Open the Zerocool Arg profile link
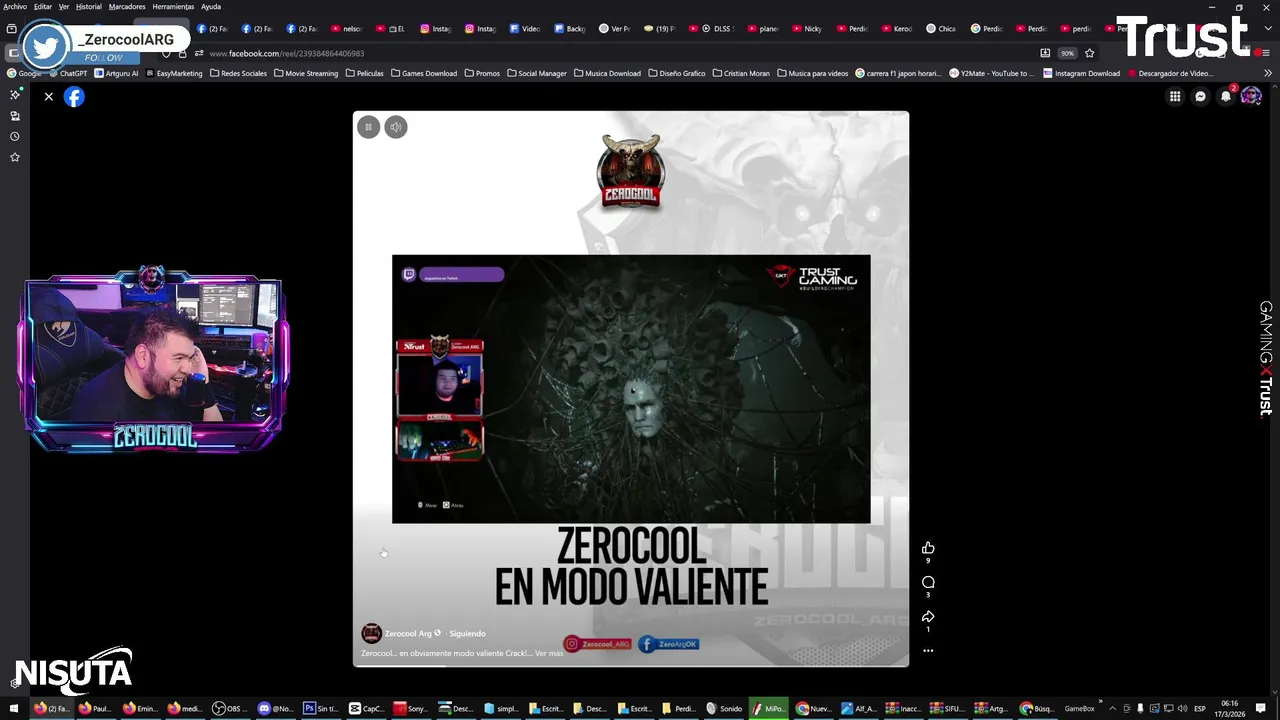 408,633
